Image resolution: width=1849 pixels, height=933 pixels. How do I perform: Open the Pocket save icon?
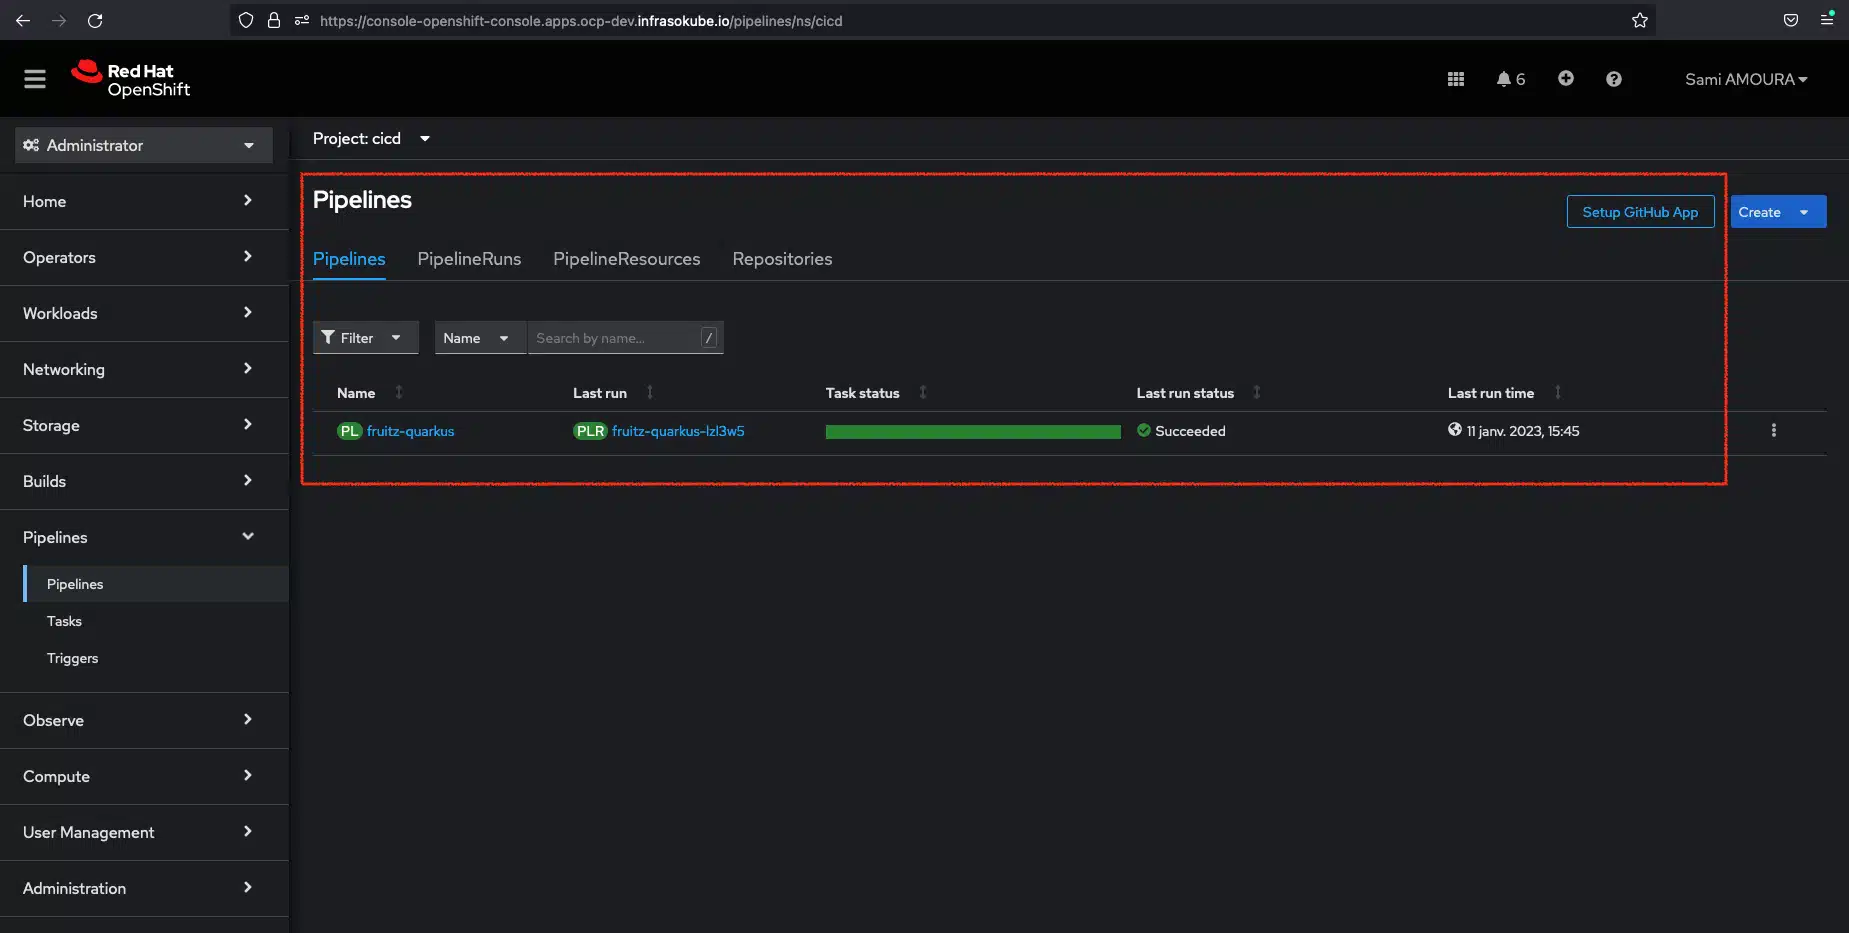click(x=1791, y=20)
